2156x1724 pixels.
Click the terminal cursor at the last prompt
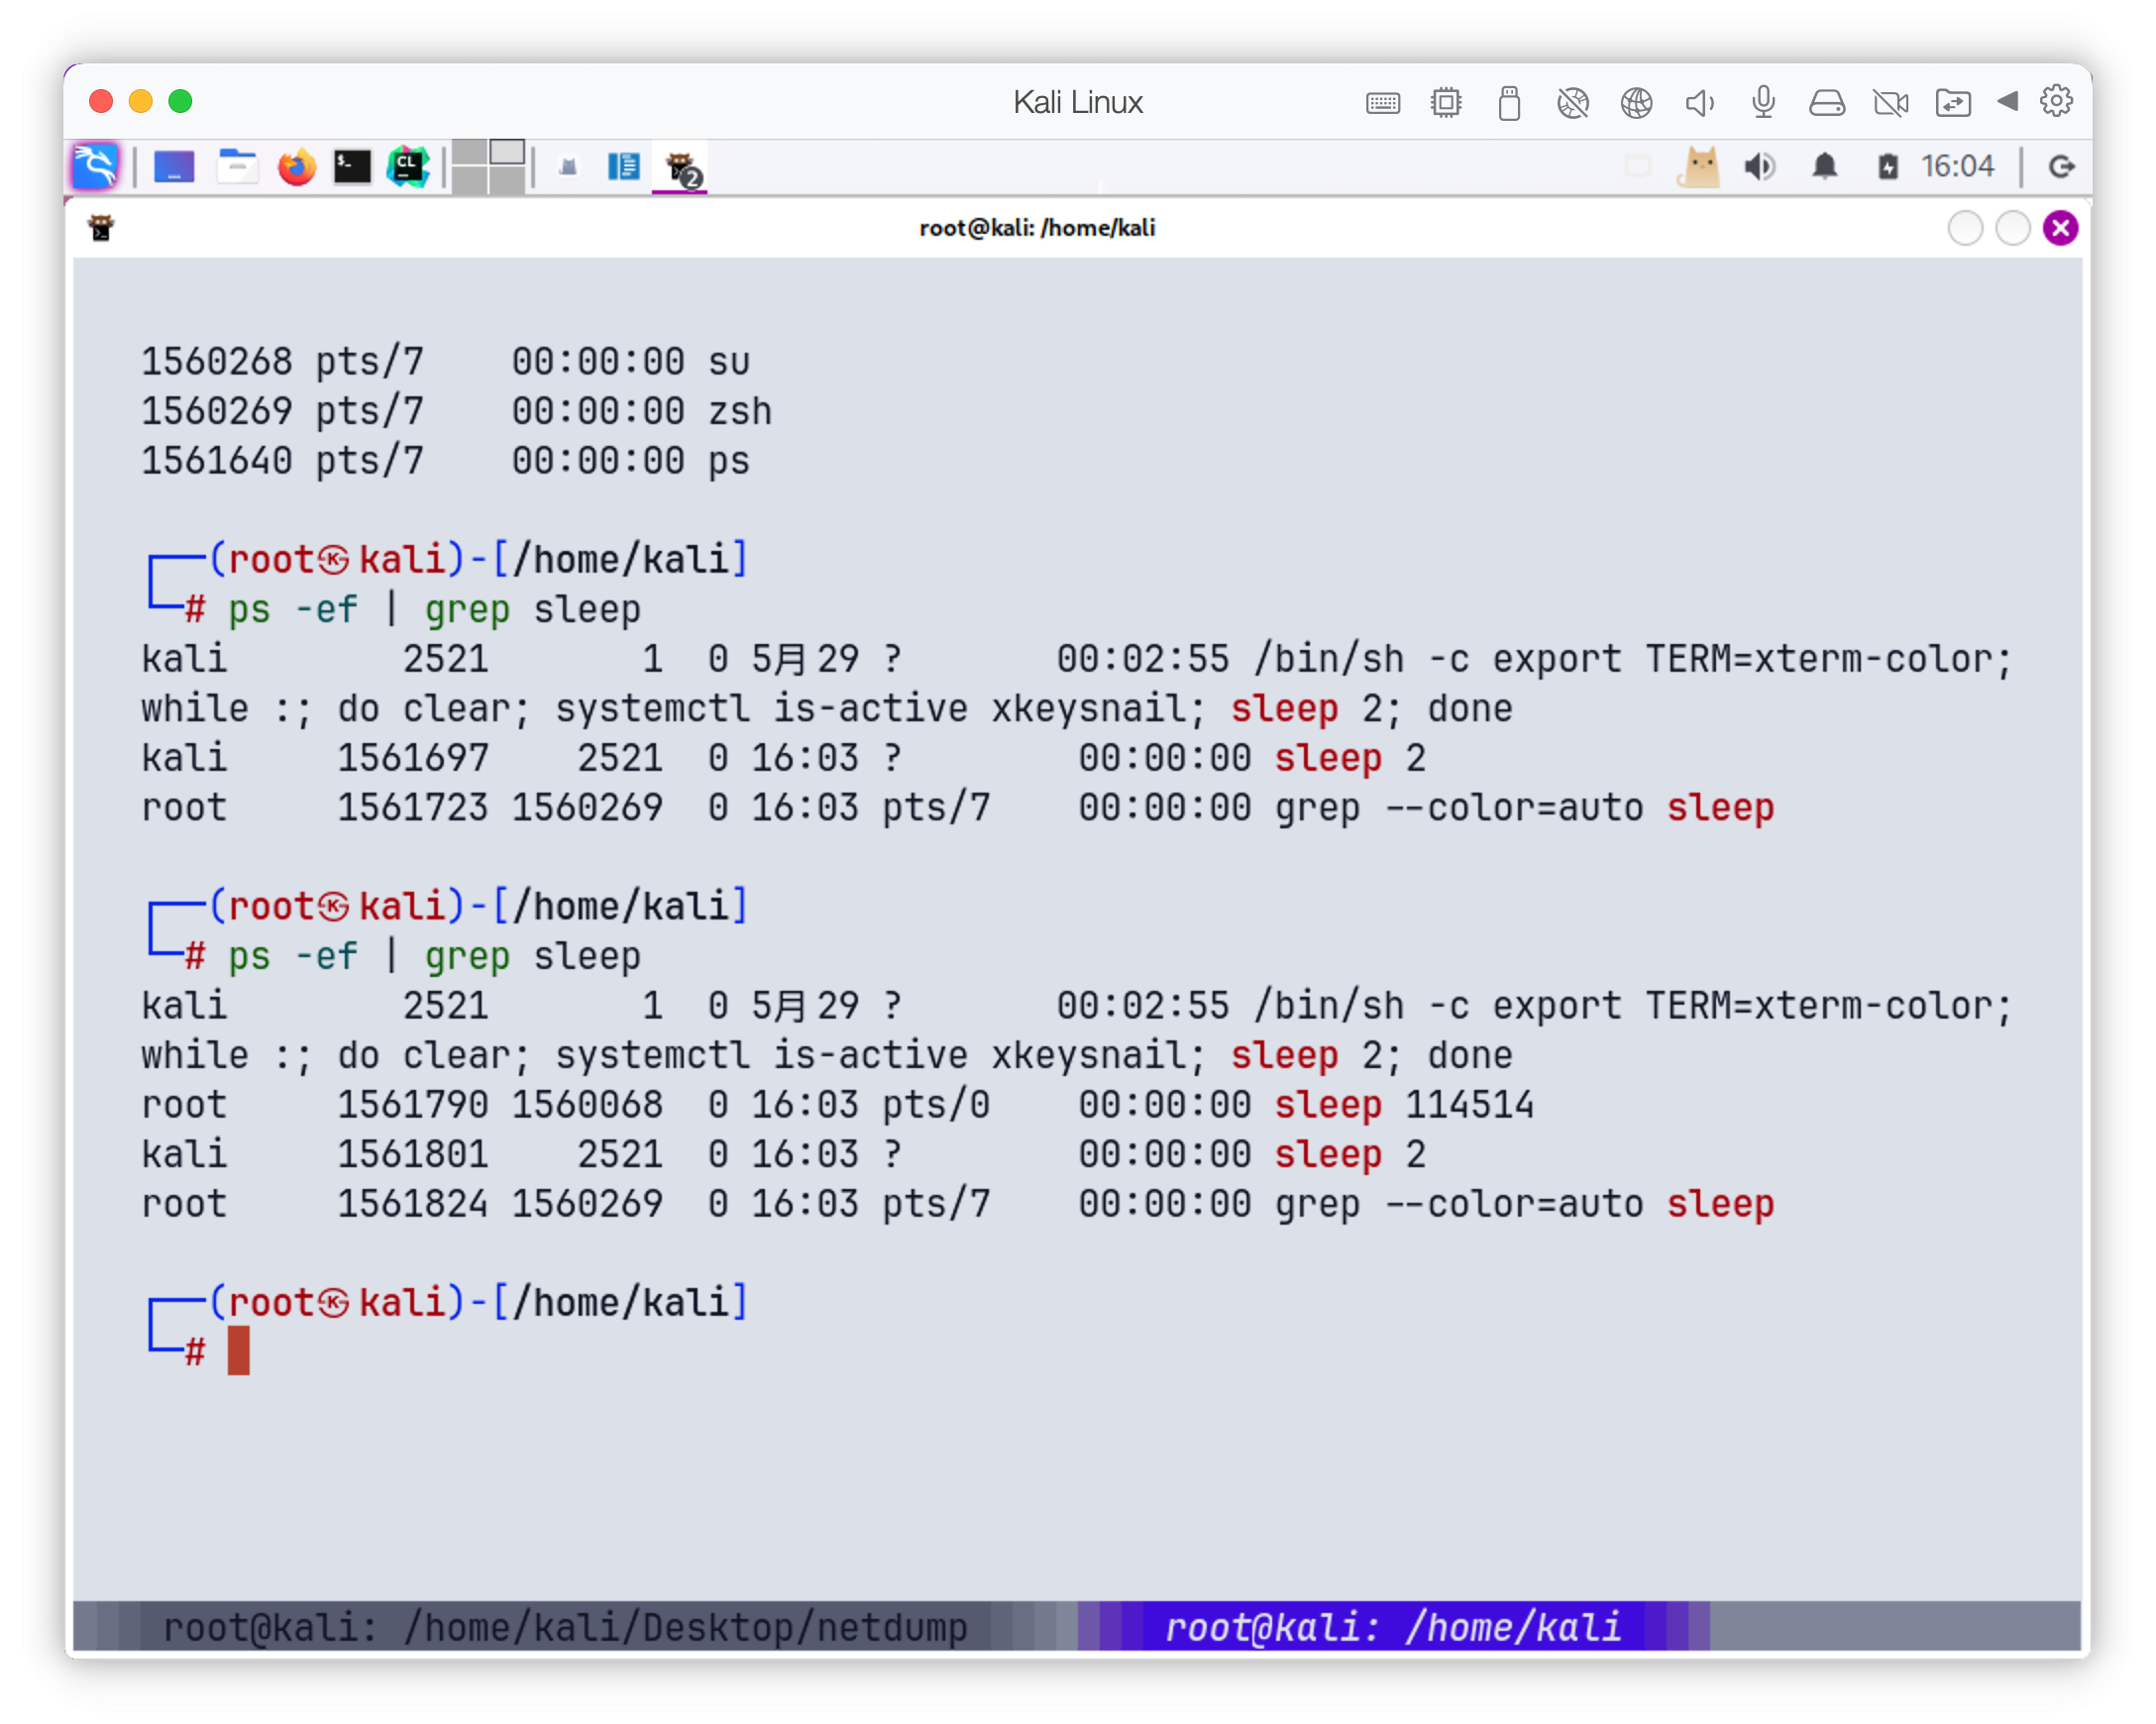tap(238, 1351)
